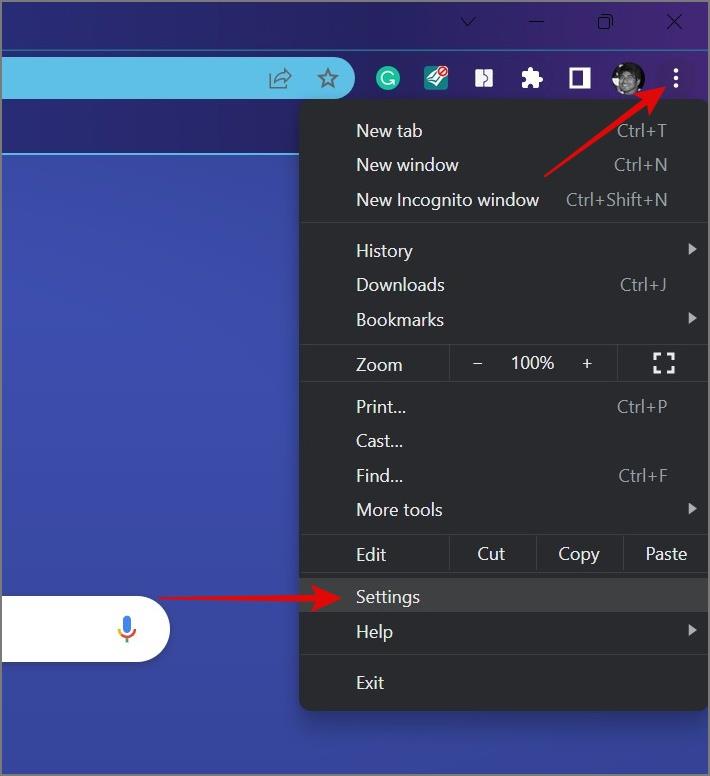Click the green extension icon with red badge

click(x=436, y=78)
